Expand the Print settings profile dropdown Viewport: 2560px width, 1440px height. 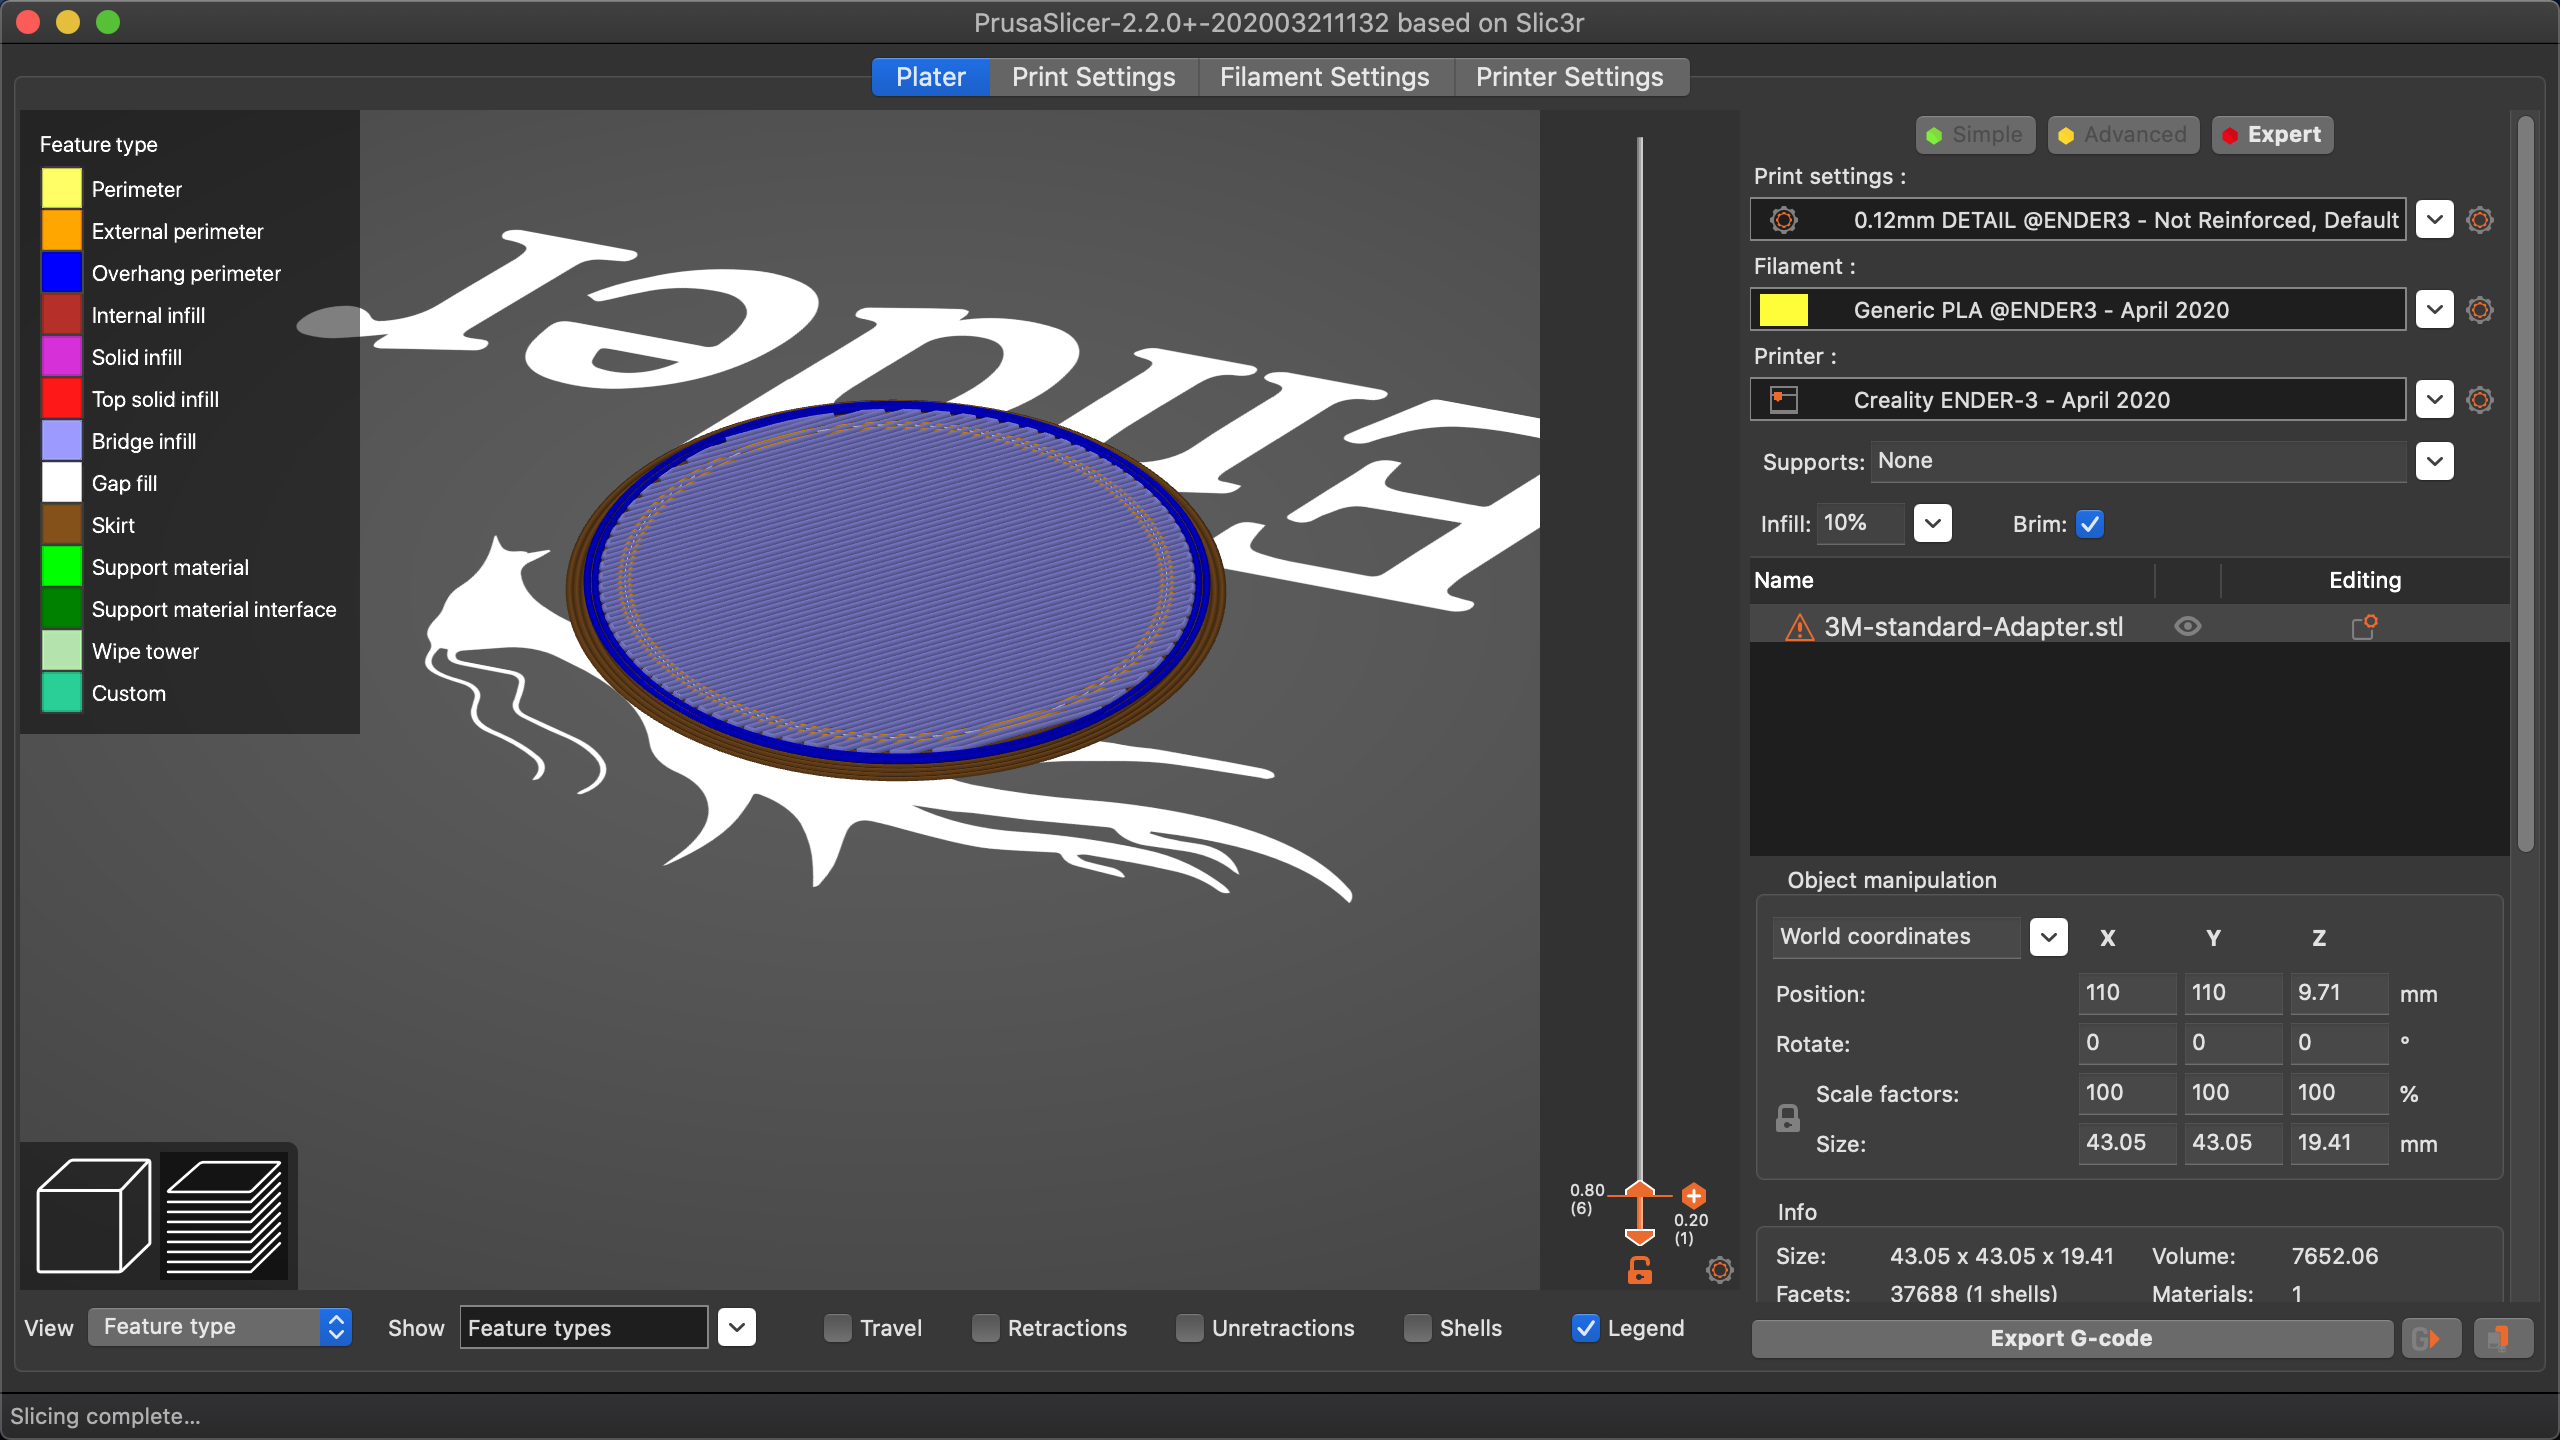click(x=2433, y=218)
